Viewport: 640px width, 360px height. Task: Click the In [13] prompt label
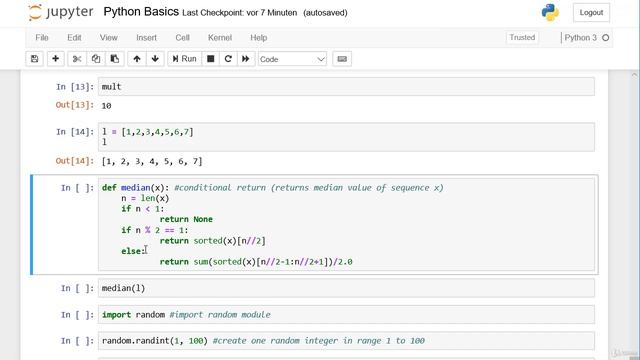pyautogui.click(x=75, y=87)
